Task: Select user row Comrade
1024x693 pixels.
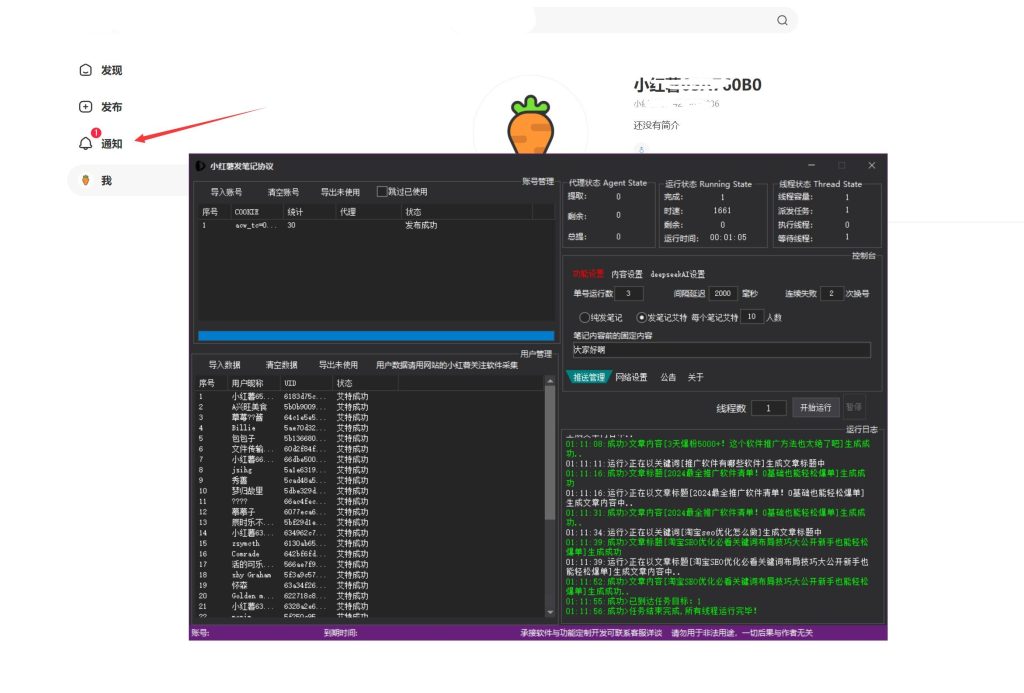Action: click(370, 554)
